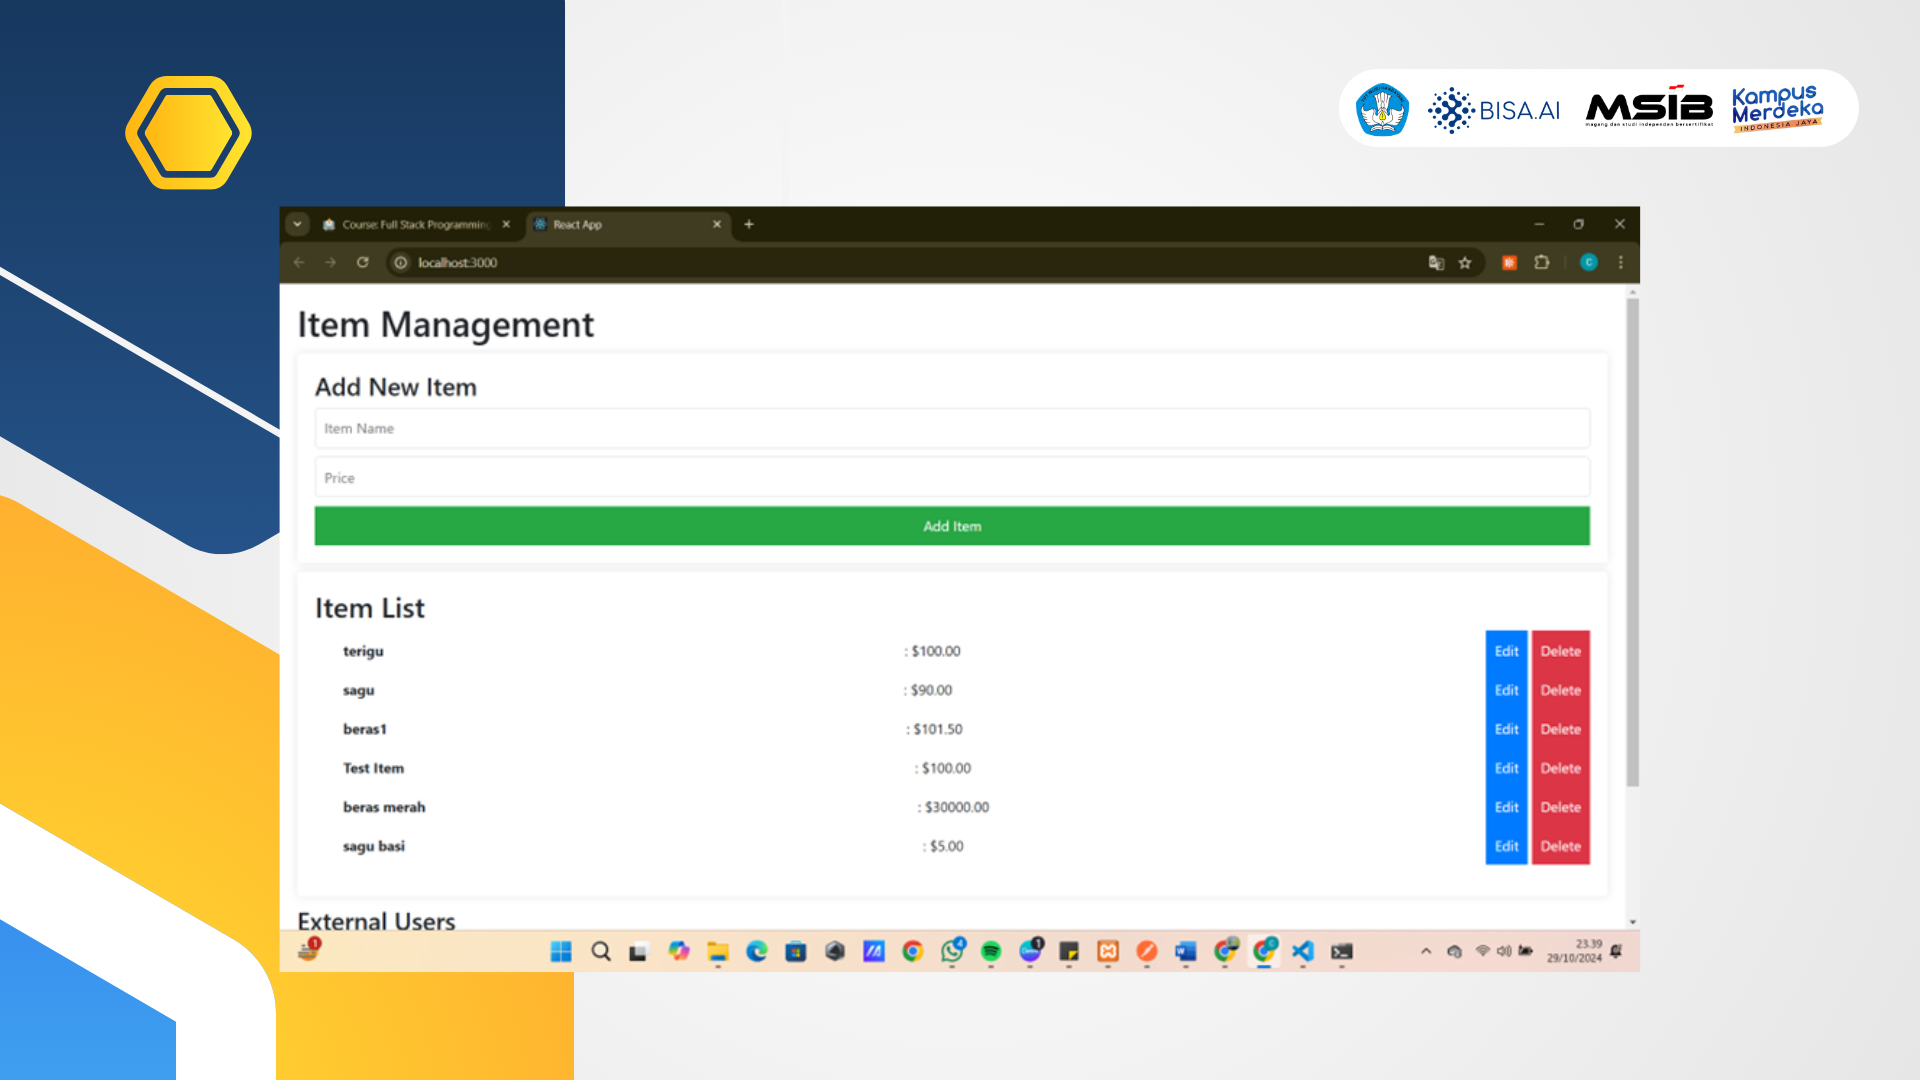The image size is (1920, 1080).
Task: Open Microsoft Word from taskbar
Action: 1186,951
